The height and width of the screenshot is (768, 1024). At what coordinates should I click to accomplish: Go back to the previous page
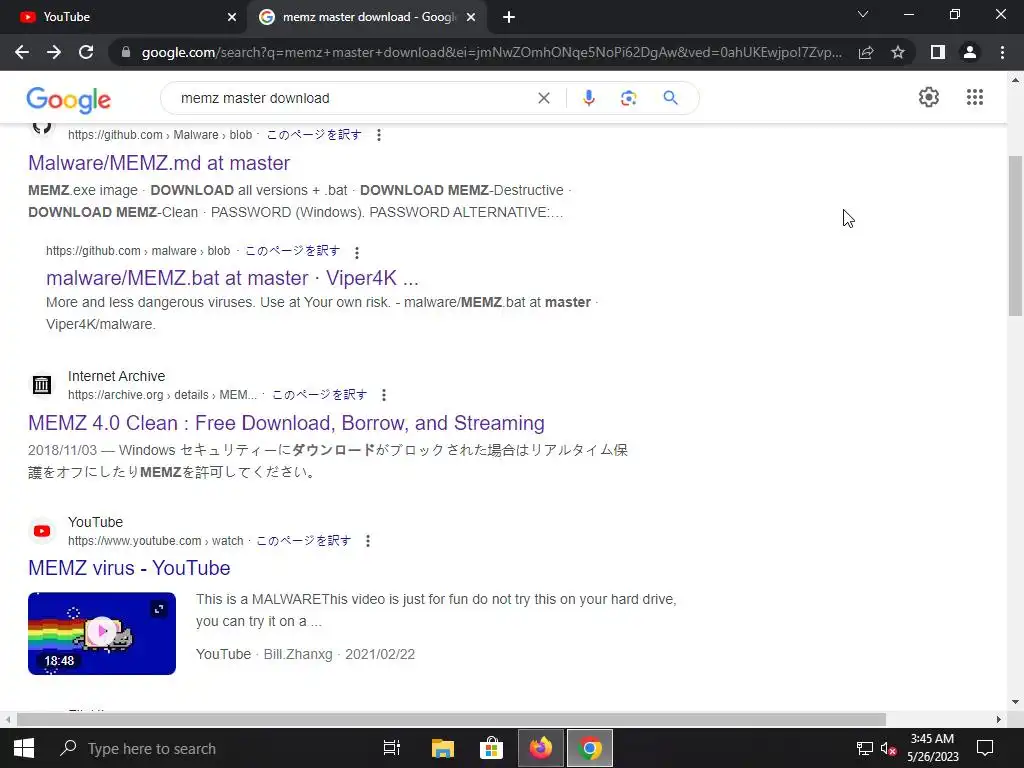click(x=22, y=52)
